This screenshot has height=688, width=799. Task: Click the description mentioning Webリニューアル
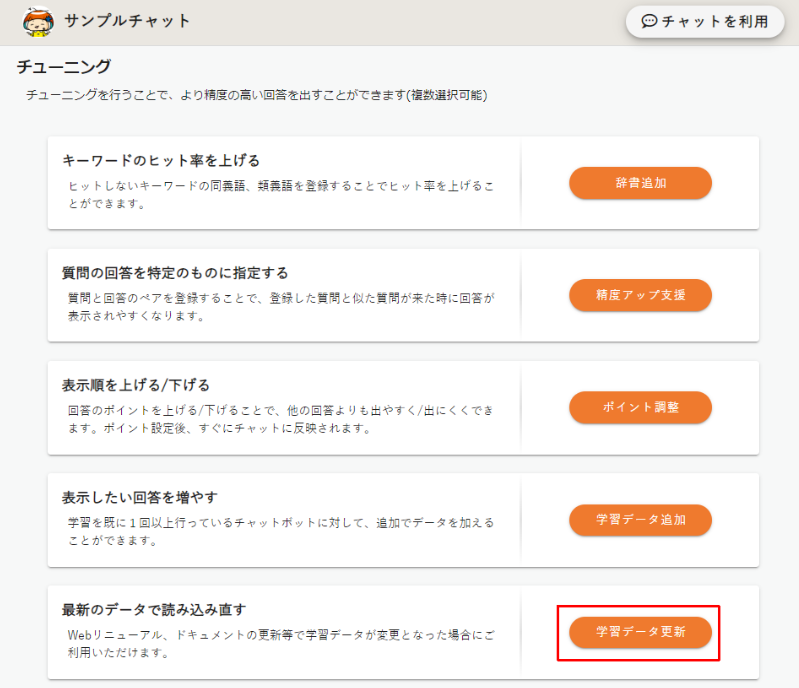(x=281, y=644)
